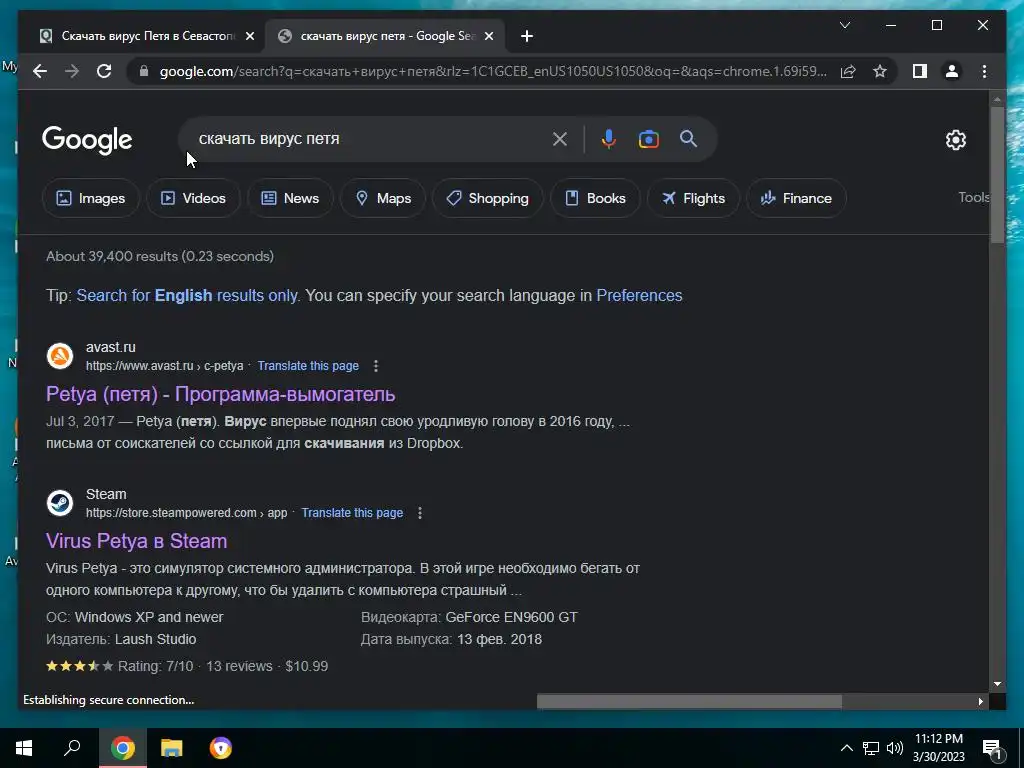
Task: Select the Google Search browser tab
Action: click(x=385, y=36)
